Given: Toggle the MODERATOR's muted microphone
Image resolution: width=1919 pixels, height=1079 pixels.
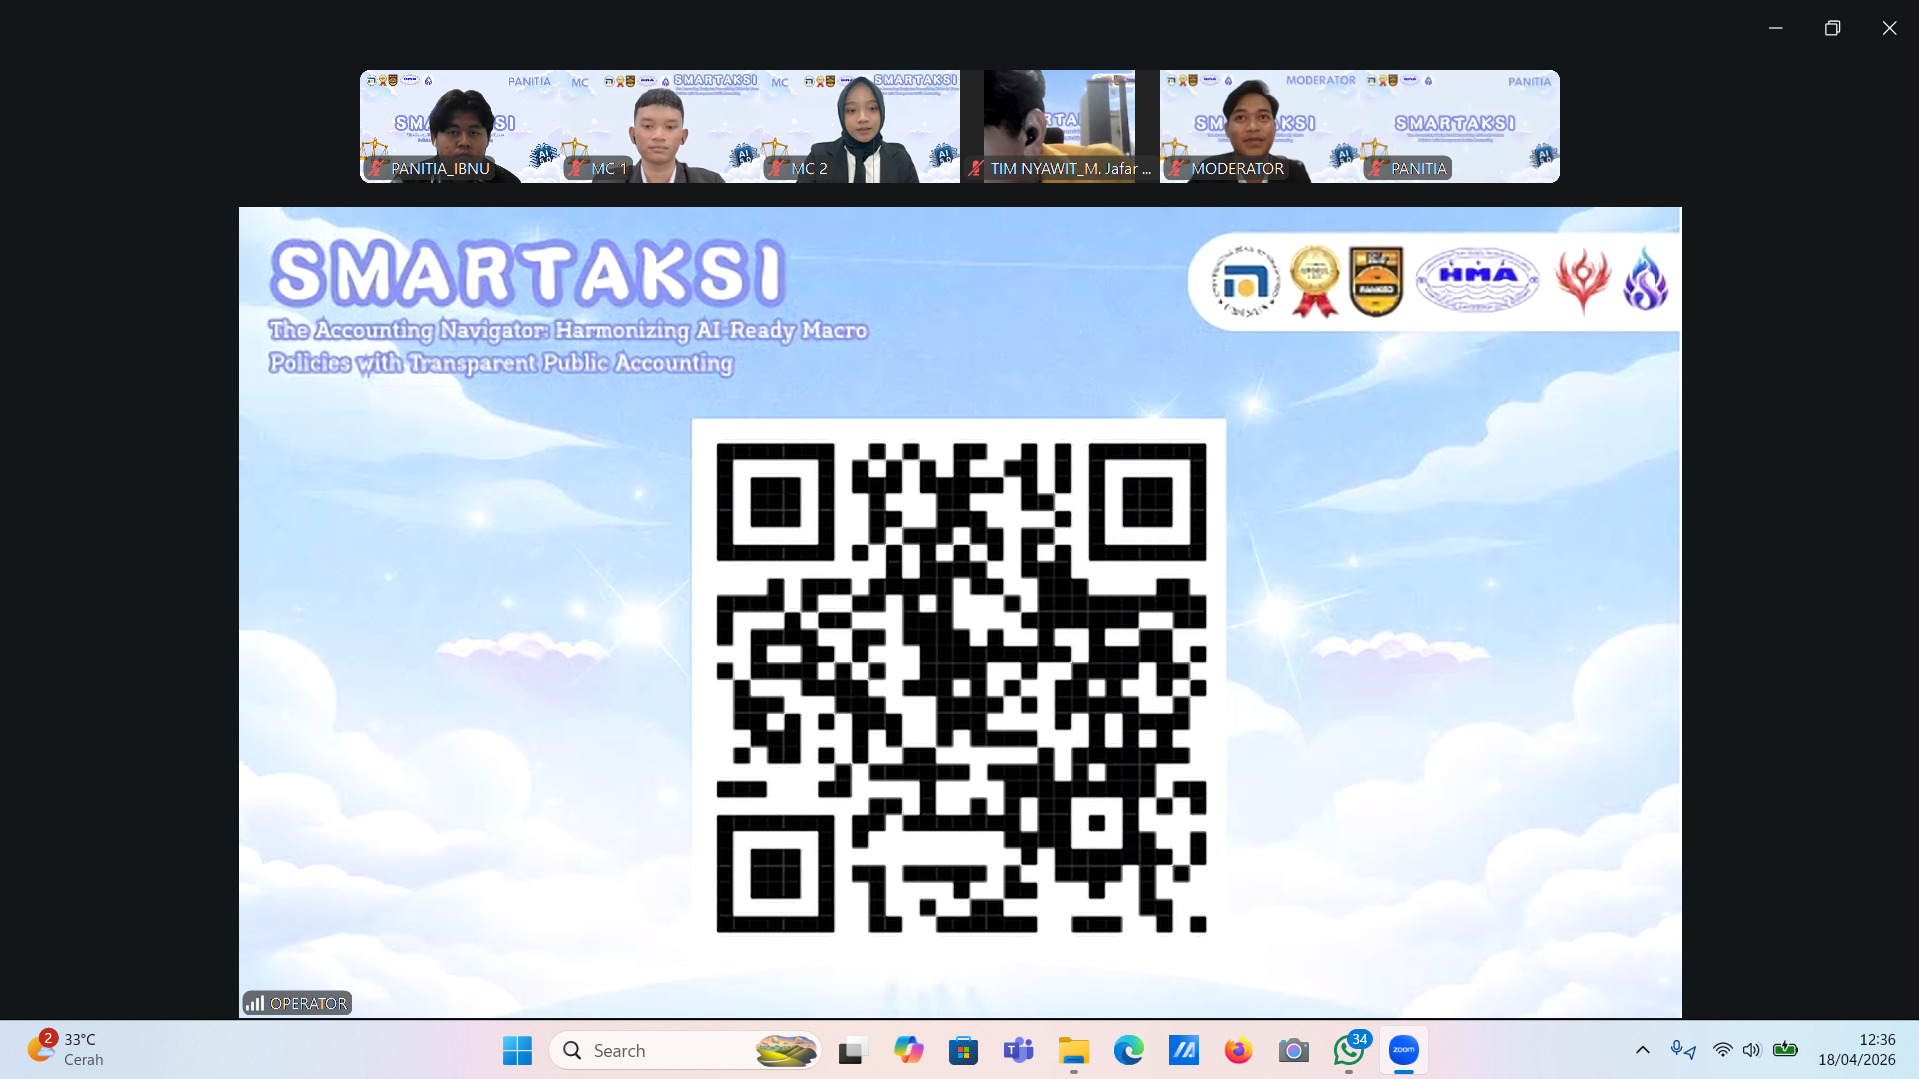Looking at the screenshot, I should 1176,168.
